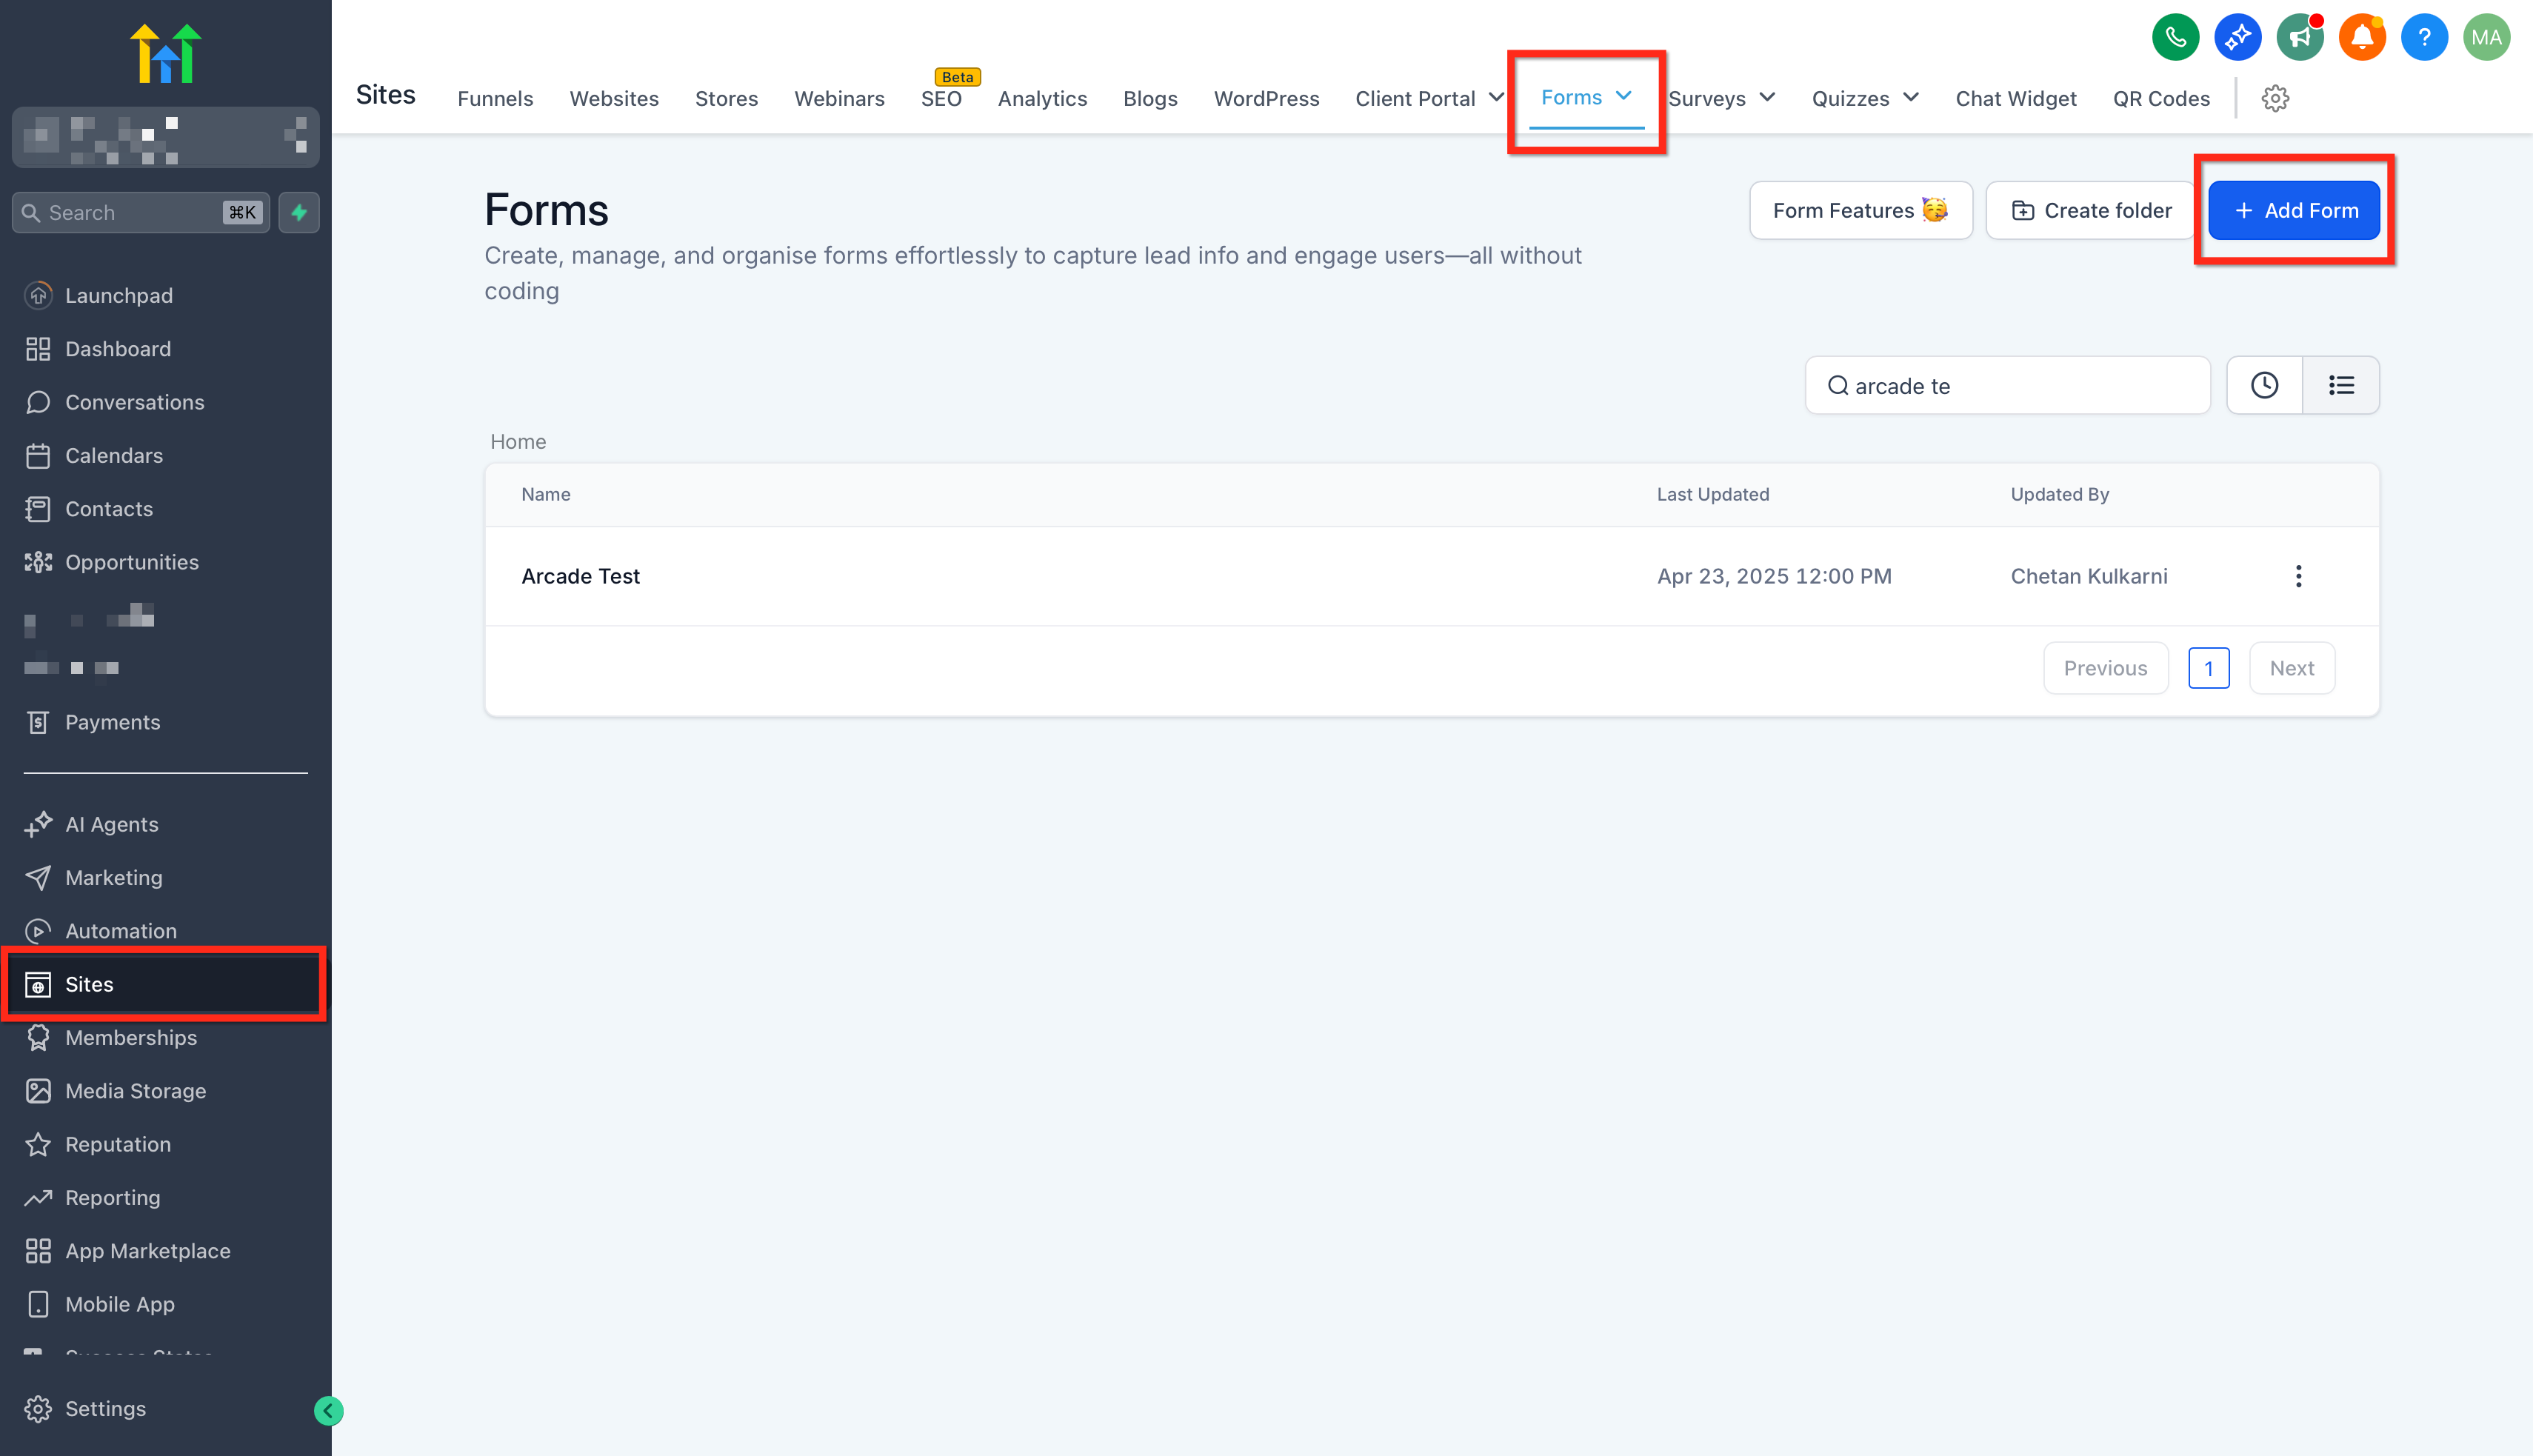Click the green phone dialer icon
The width and height of the screenshot is (2533, 1456).
tap(2175, 38)
